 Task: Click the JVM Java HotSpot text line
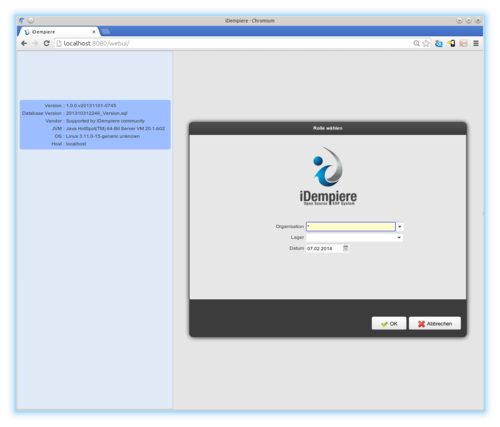[x=108, y=128]
